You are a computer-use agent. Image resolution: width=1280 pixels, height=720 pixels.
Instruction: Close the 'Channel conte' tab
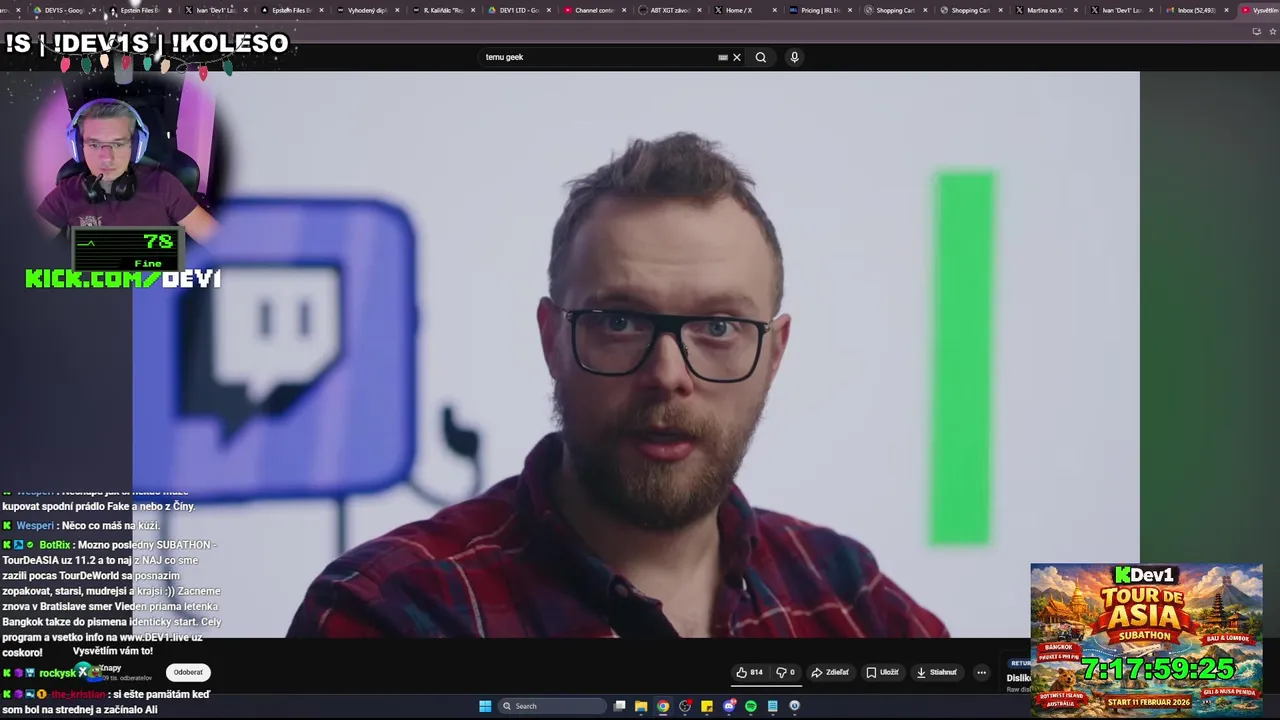[625, 10]
